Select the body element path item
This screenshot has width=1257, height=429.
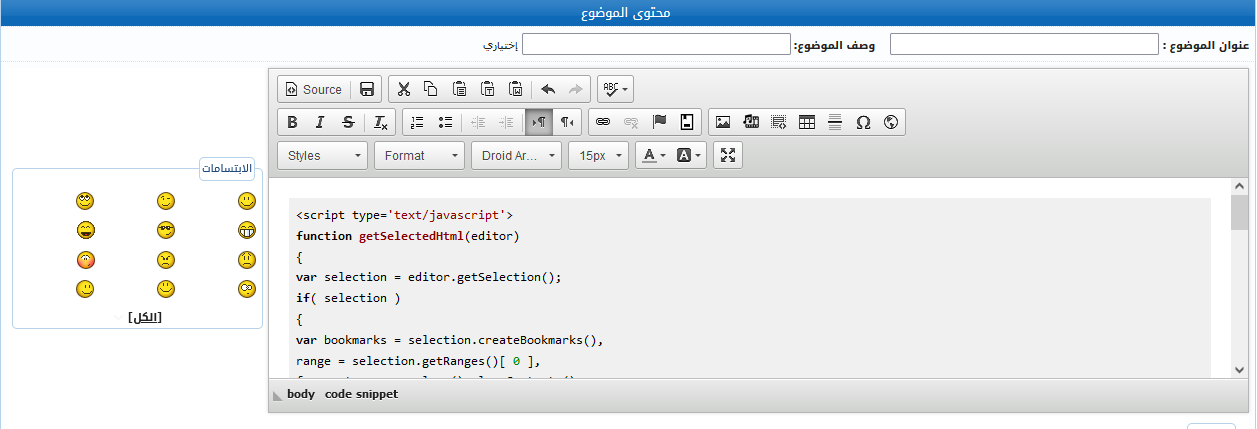coord(301,394)
